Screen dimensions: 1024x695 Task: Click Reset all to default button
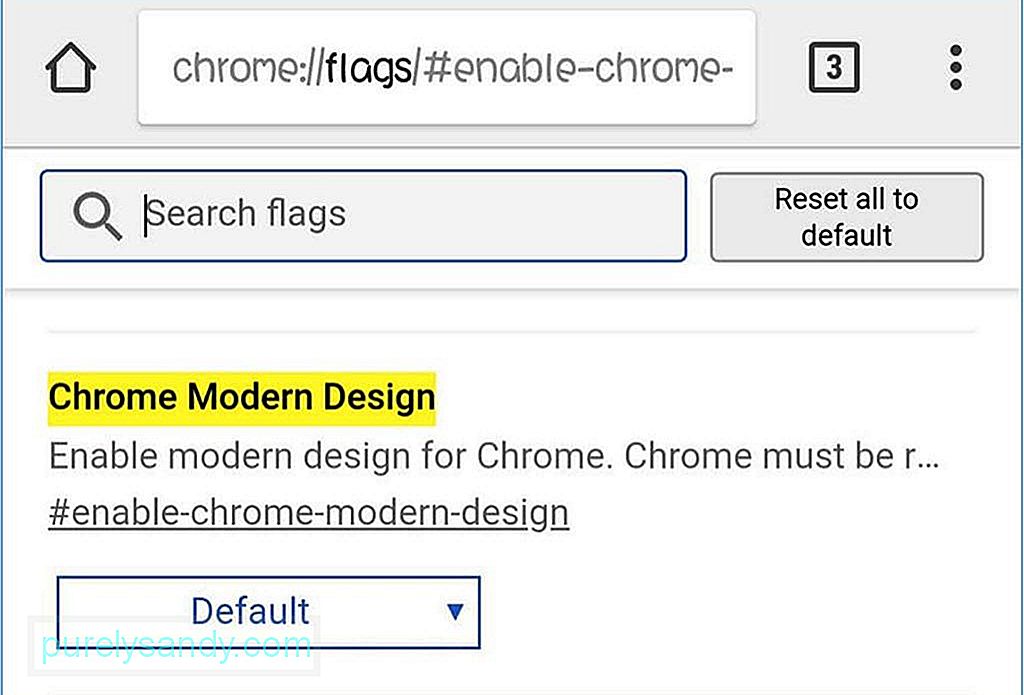click(x=846, y=217)
